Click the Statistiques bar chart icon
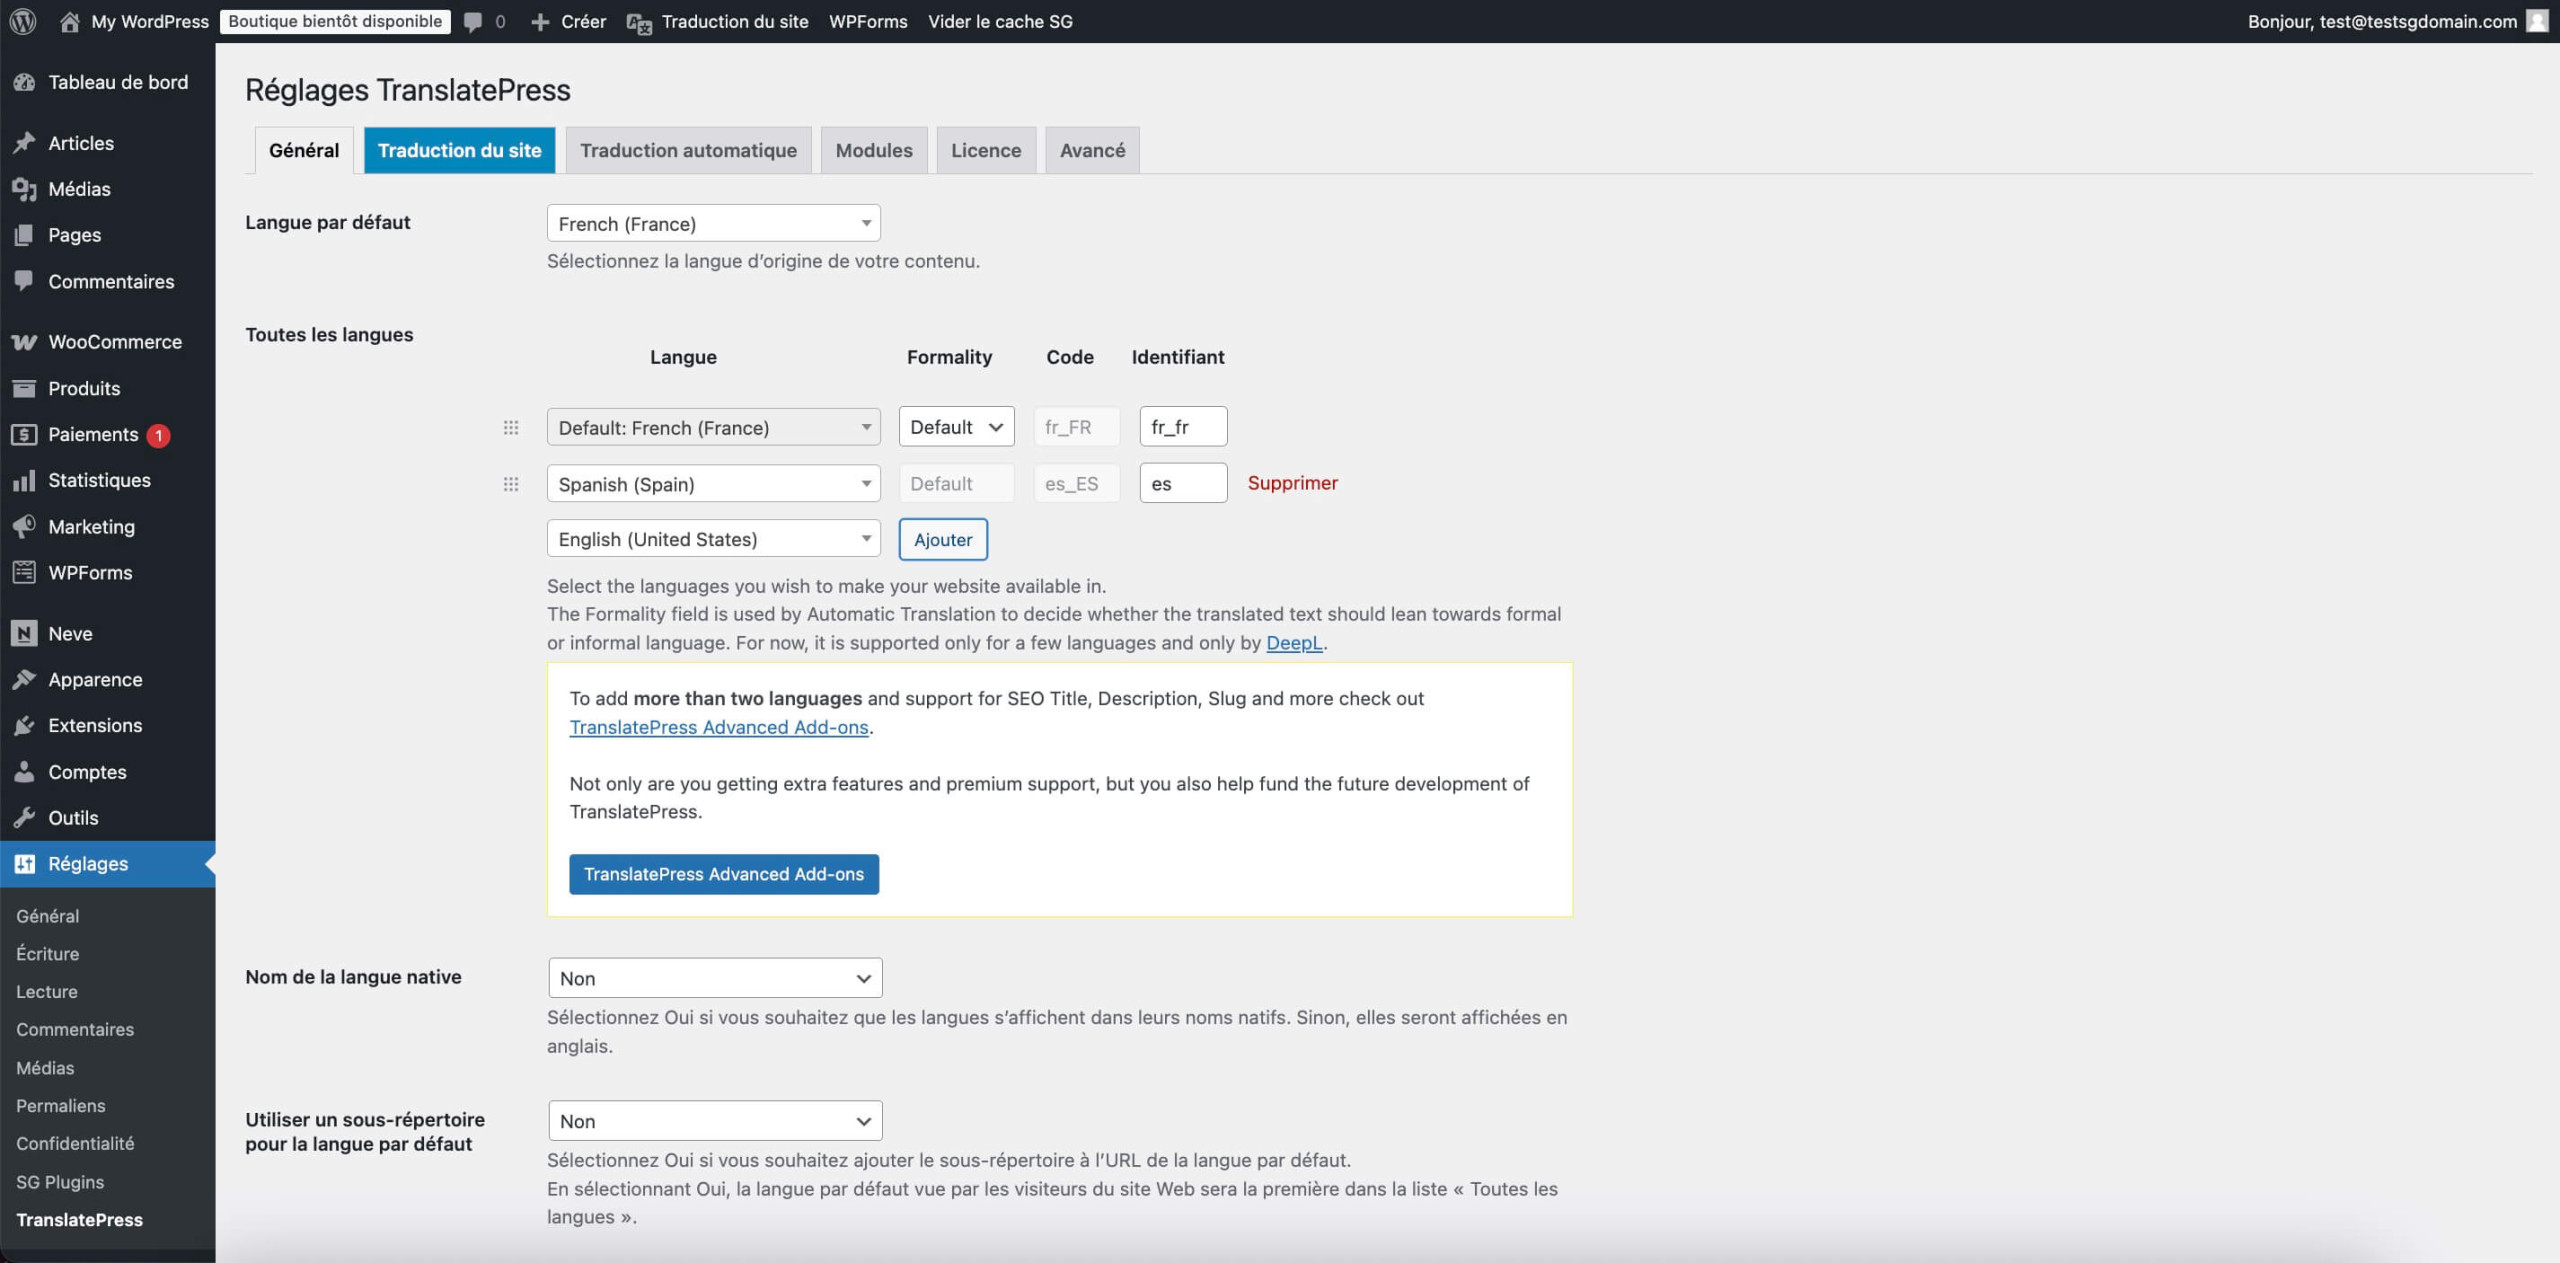2560x1263 pixels. point(24,480)
